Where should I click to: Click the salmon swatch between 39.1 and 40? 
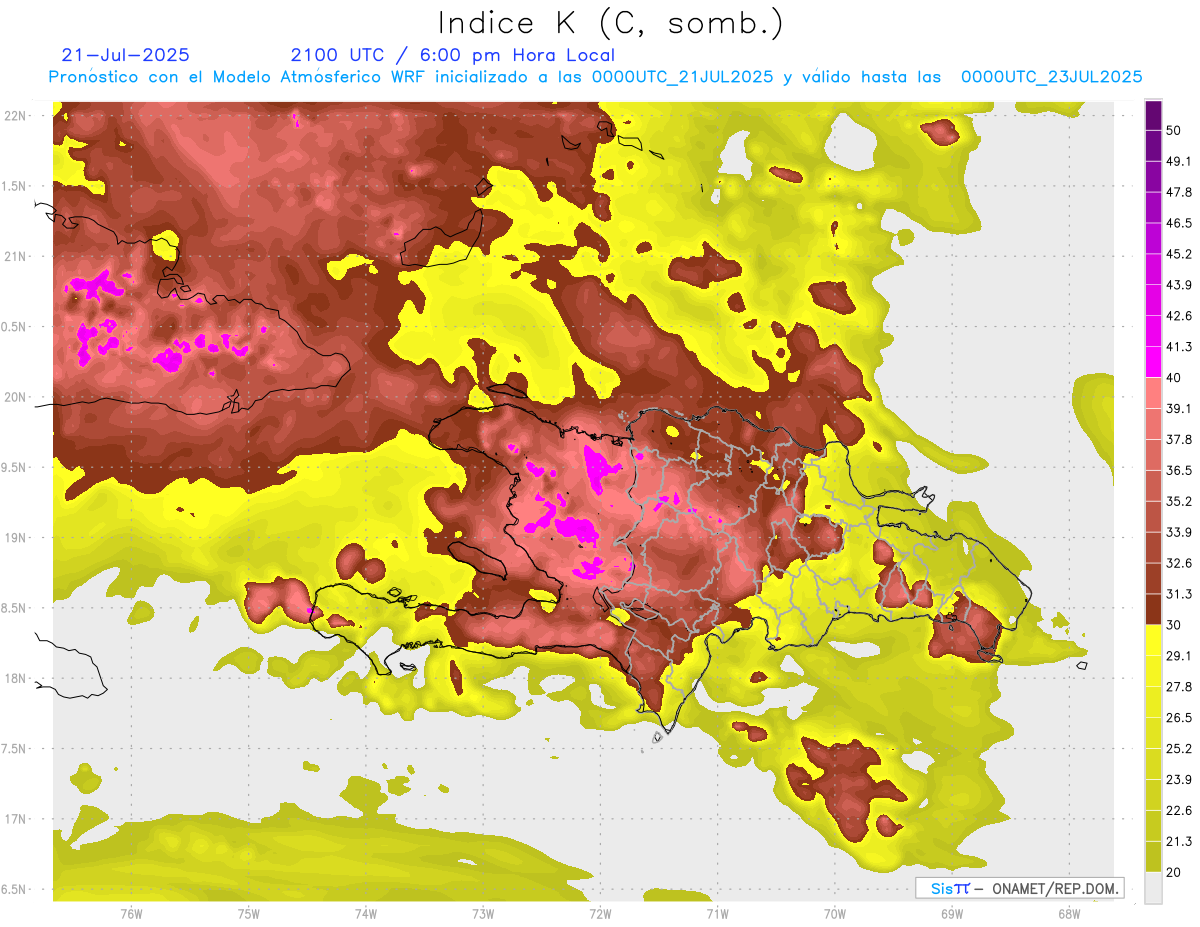click(x=1153, y=393)
